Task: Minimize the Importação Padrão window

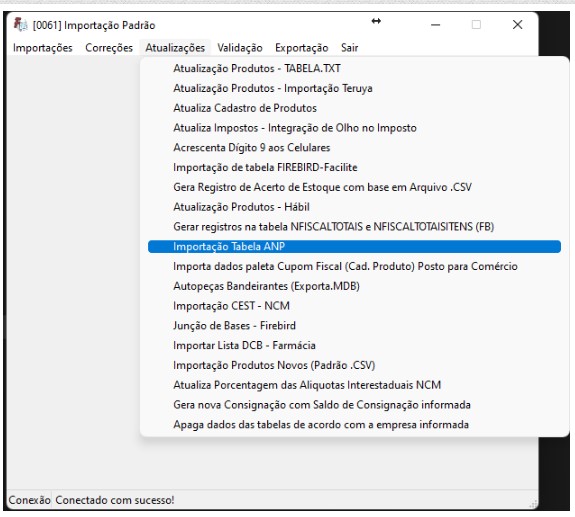Action: tap(435, 25)
